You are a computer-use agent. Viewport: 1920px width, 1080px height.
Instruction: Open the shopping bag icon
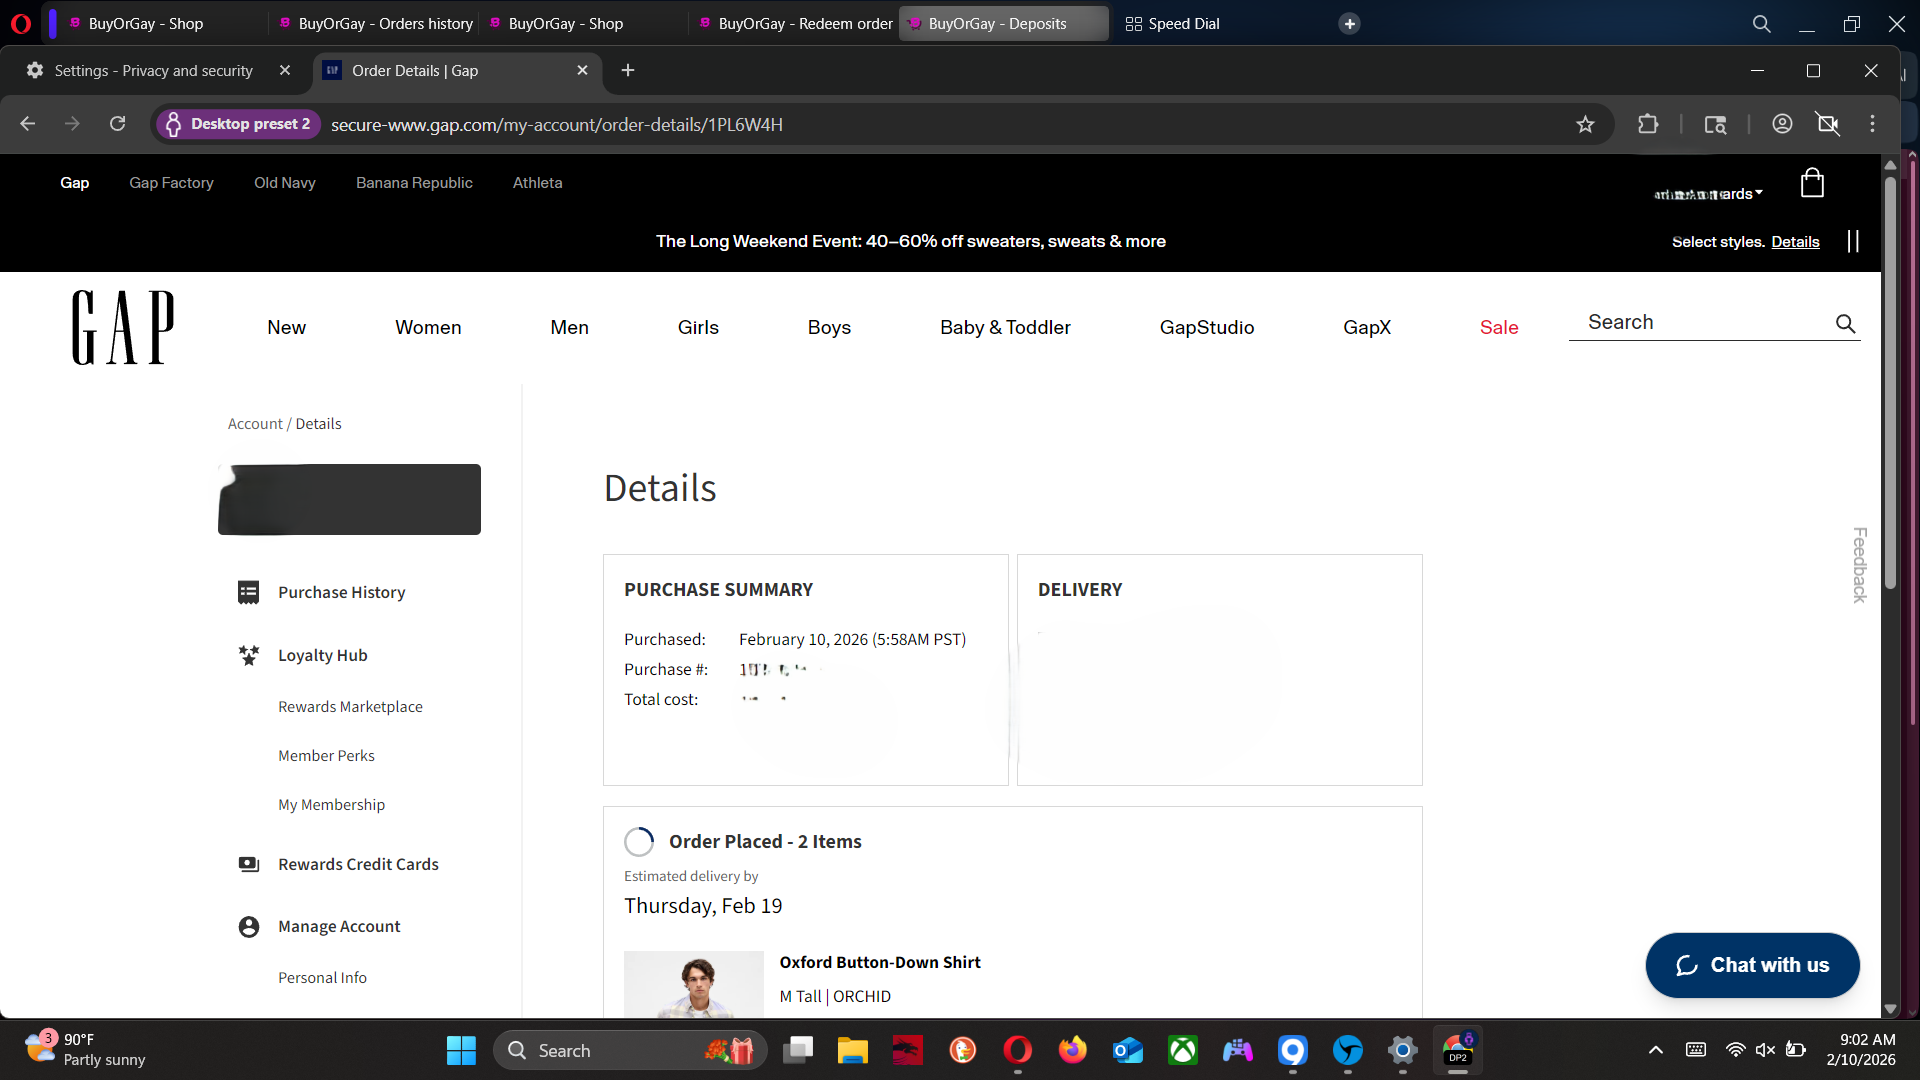(x=1812, y=184)
